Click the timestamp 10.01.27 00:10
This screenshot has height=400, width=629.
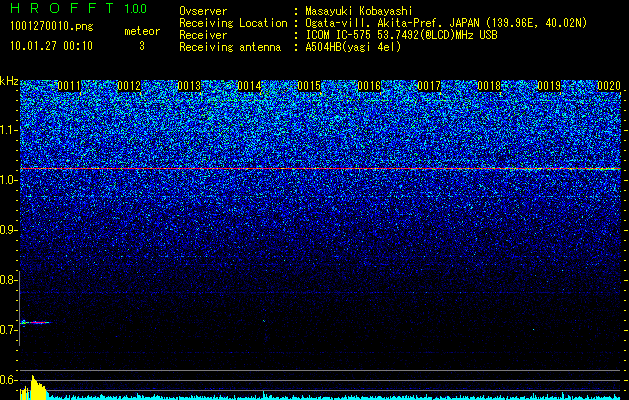(x=52, y=46)
